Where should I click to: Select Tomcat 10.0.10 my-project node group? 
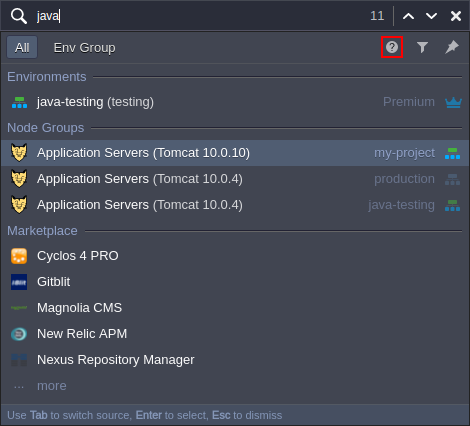tap(235, 153)
